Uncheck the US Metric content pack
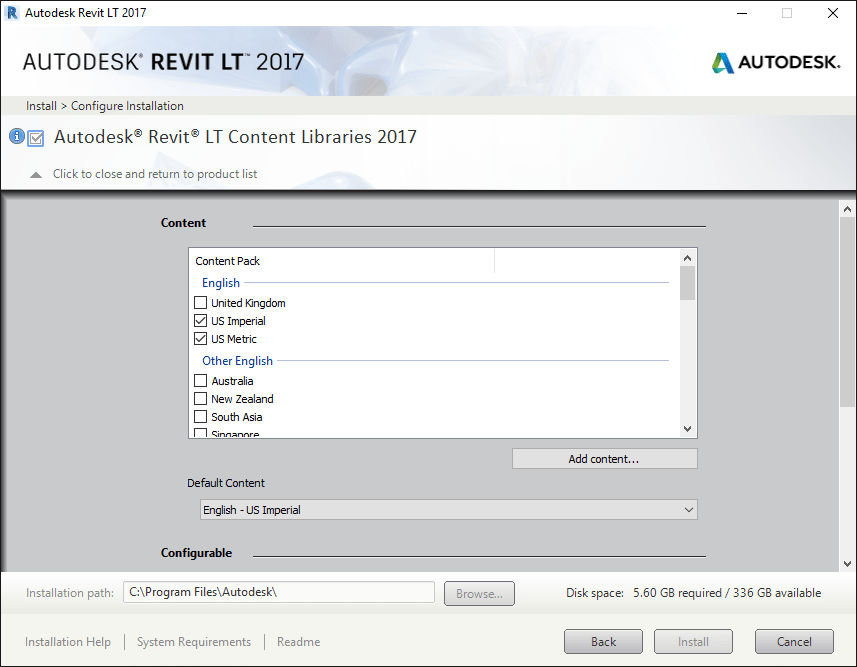 tap(201, 338)
